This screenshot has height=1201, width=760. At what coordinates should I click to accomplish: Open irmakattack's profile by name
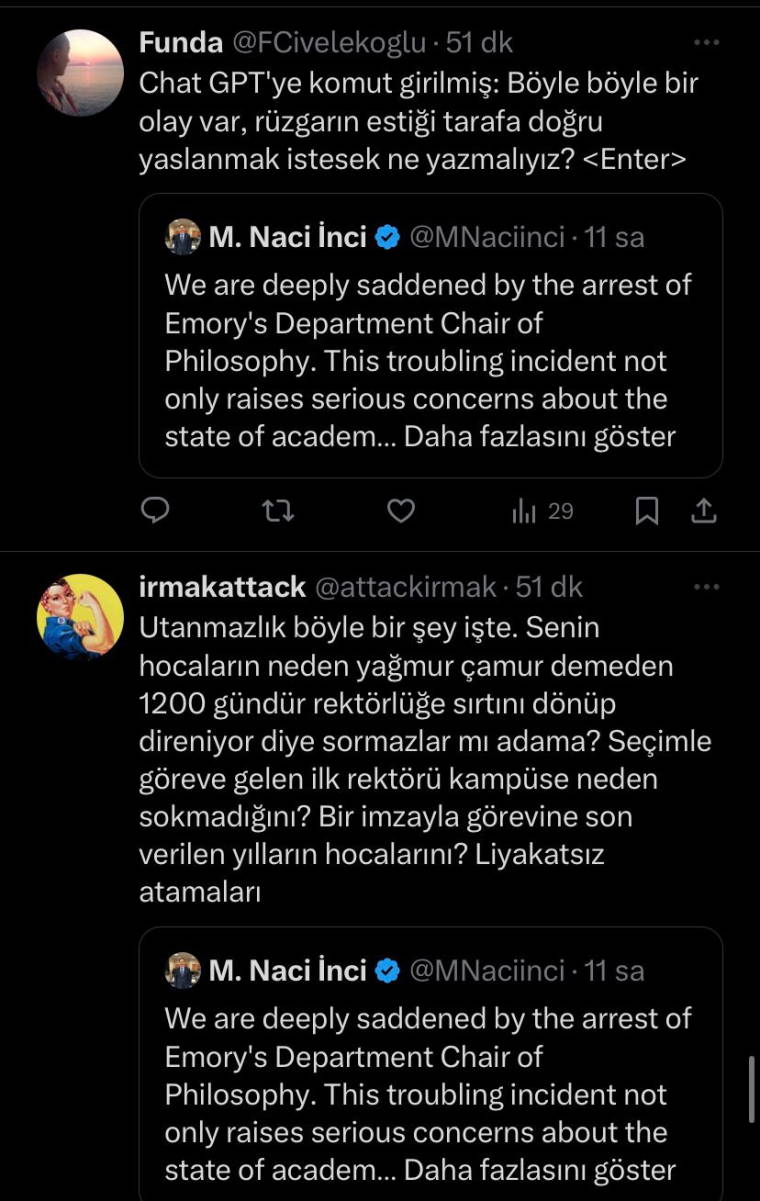pos(221,587)
